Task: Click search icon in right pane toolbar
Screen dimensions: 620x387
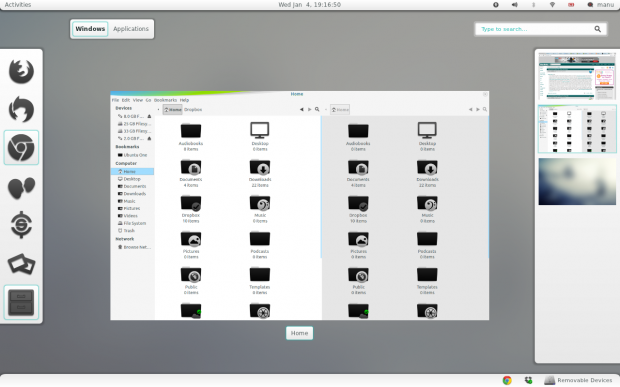Action: (485, 109)
